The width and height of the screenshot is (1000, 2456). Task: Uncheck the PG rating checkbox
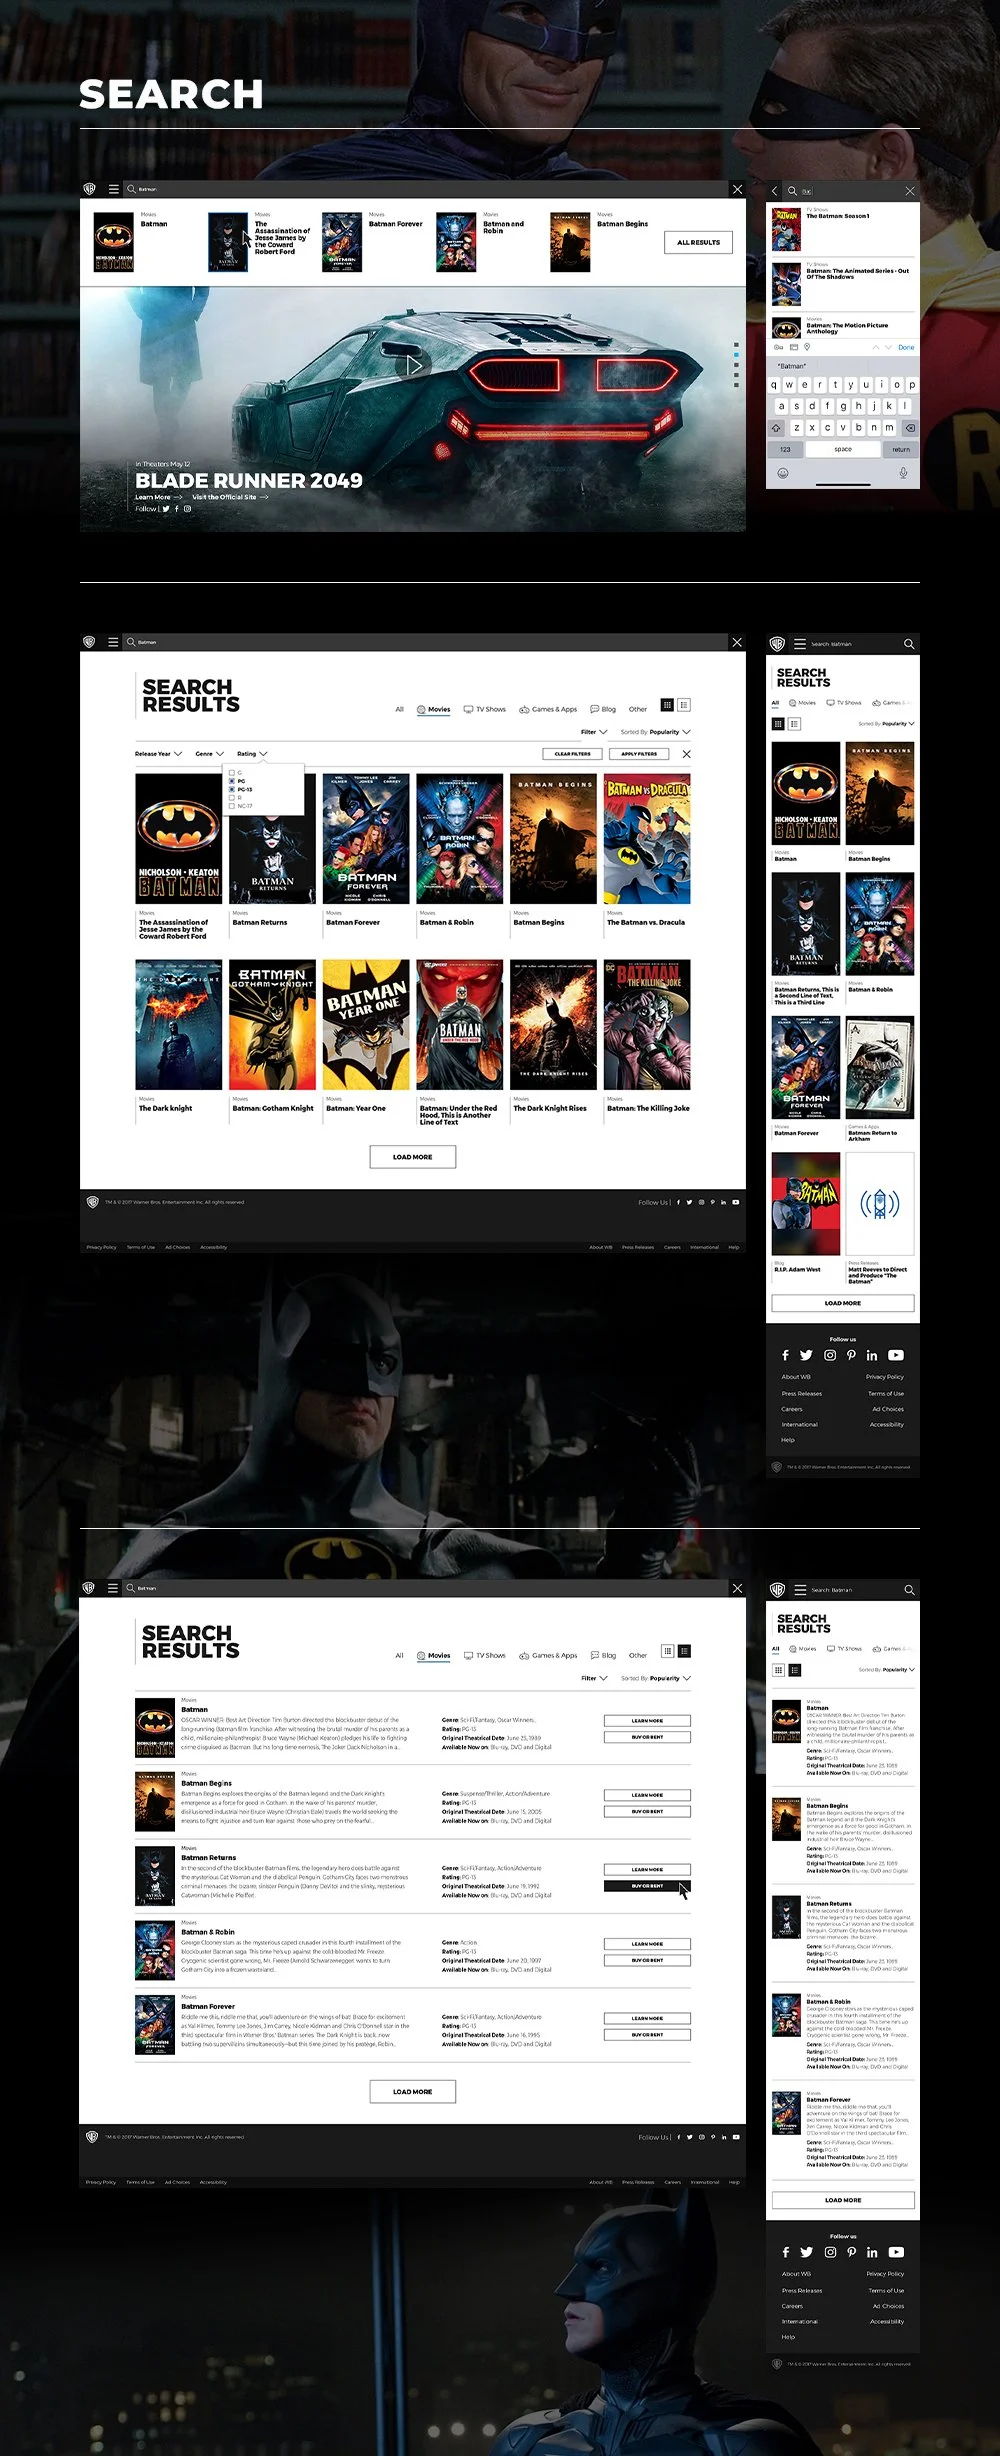point(232,781)
